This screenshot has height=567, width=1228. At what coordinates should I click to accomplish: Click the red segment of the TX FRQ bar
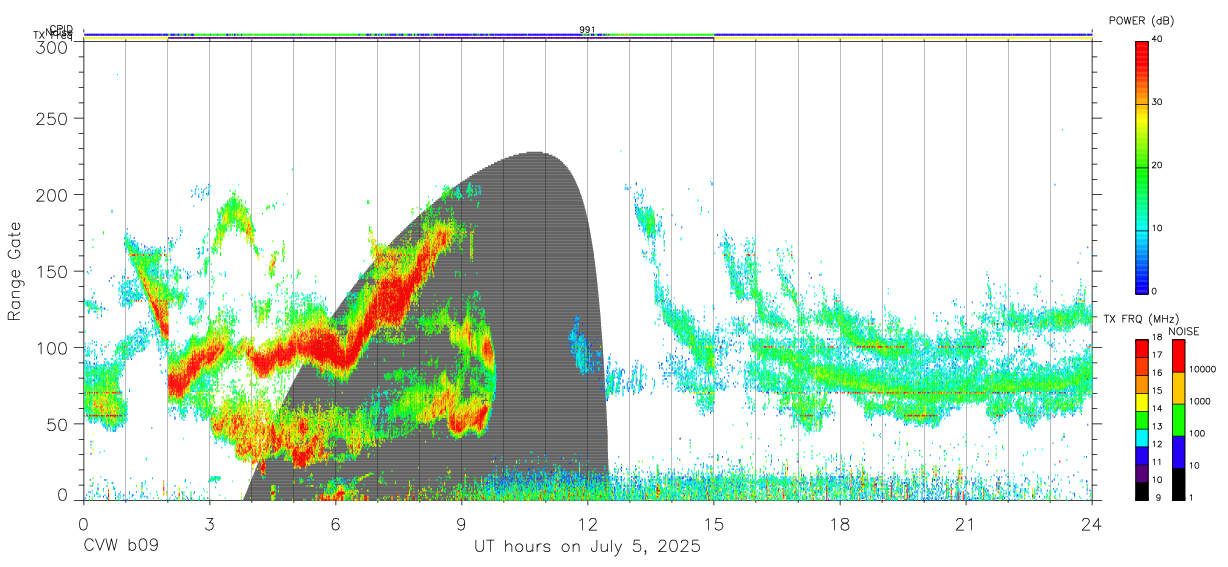click(1142, 349)
